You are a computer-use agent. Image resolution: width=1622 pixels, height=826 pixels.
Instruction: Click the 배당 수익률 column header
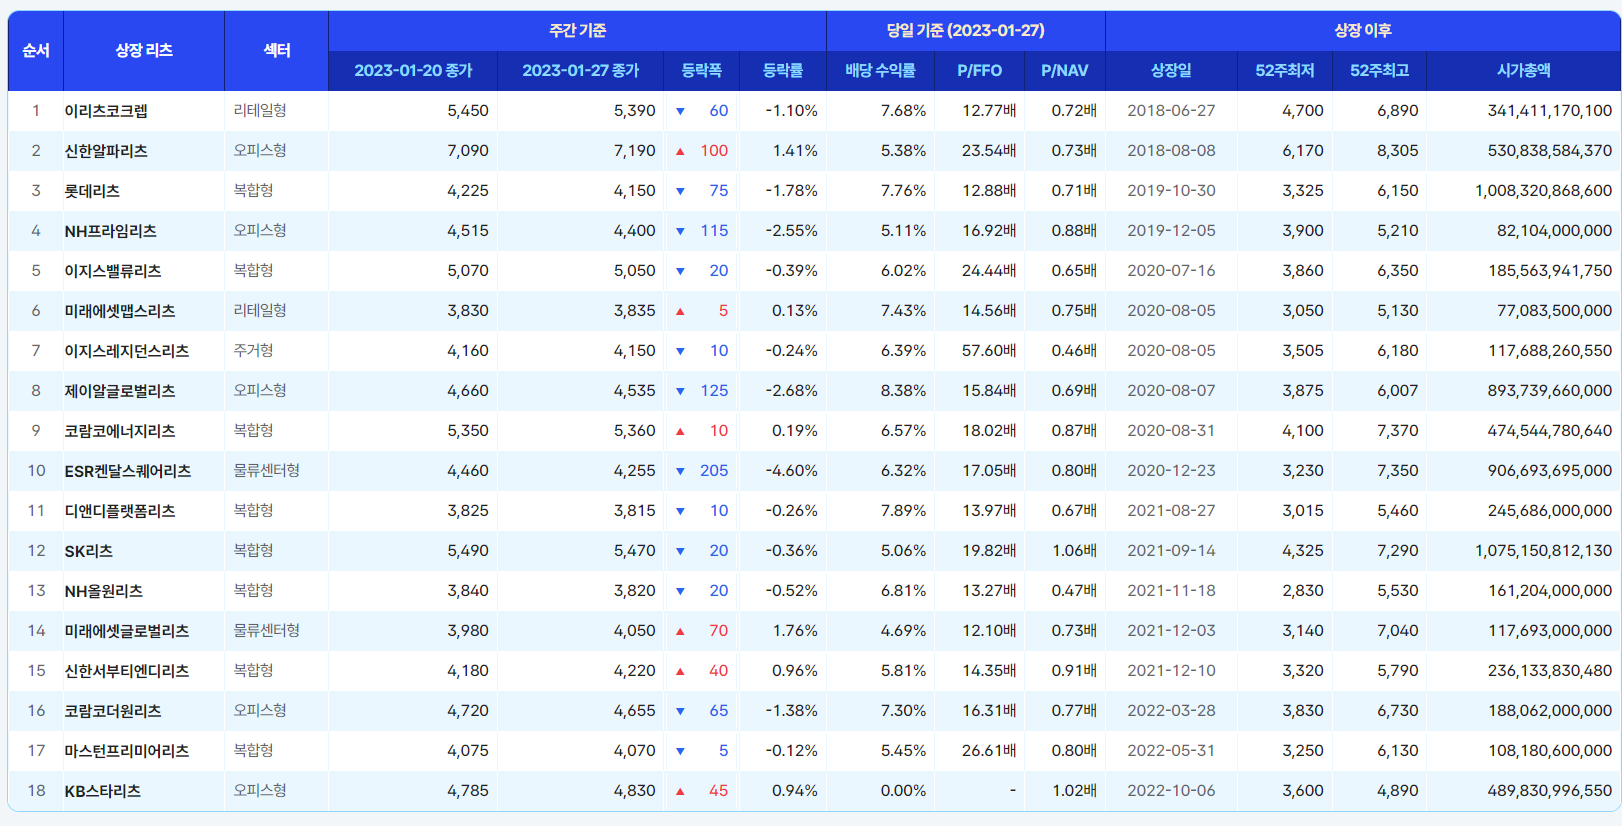point(881,71)
